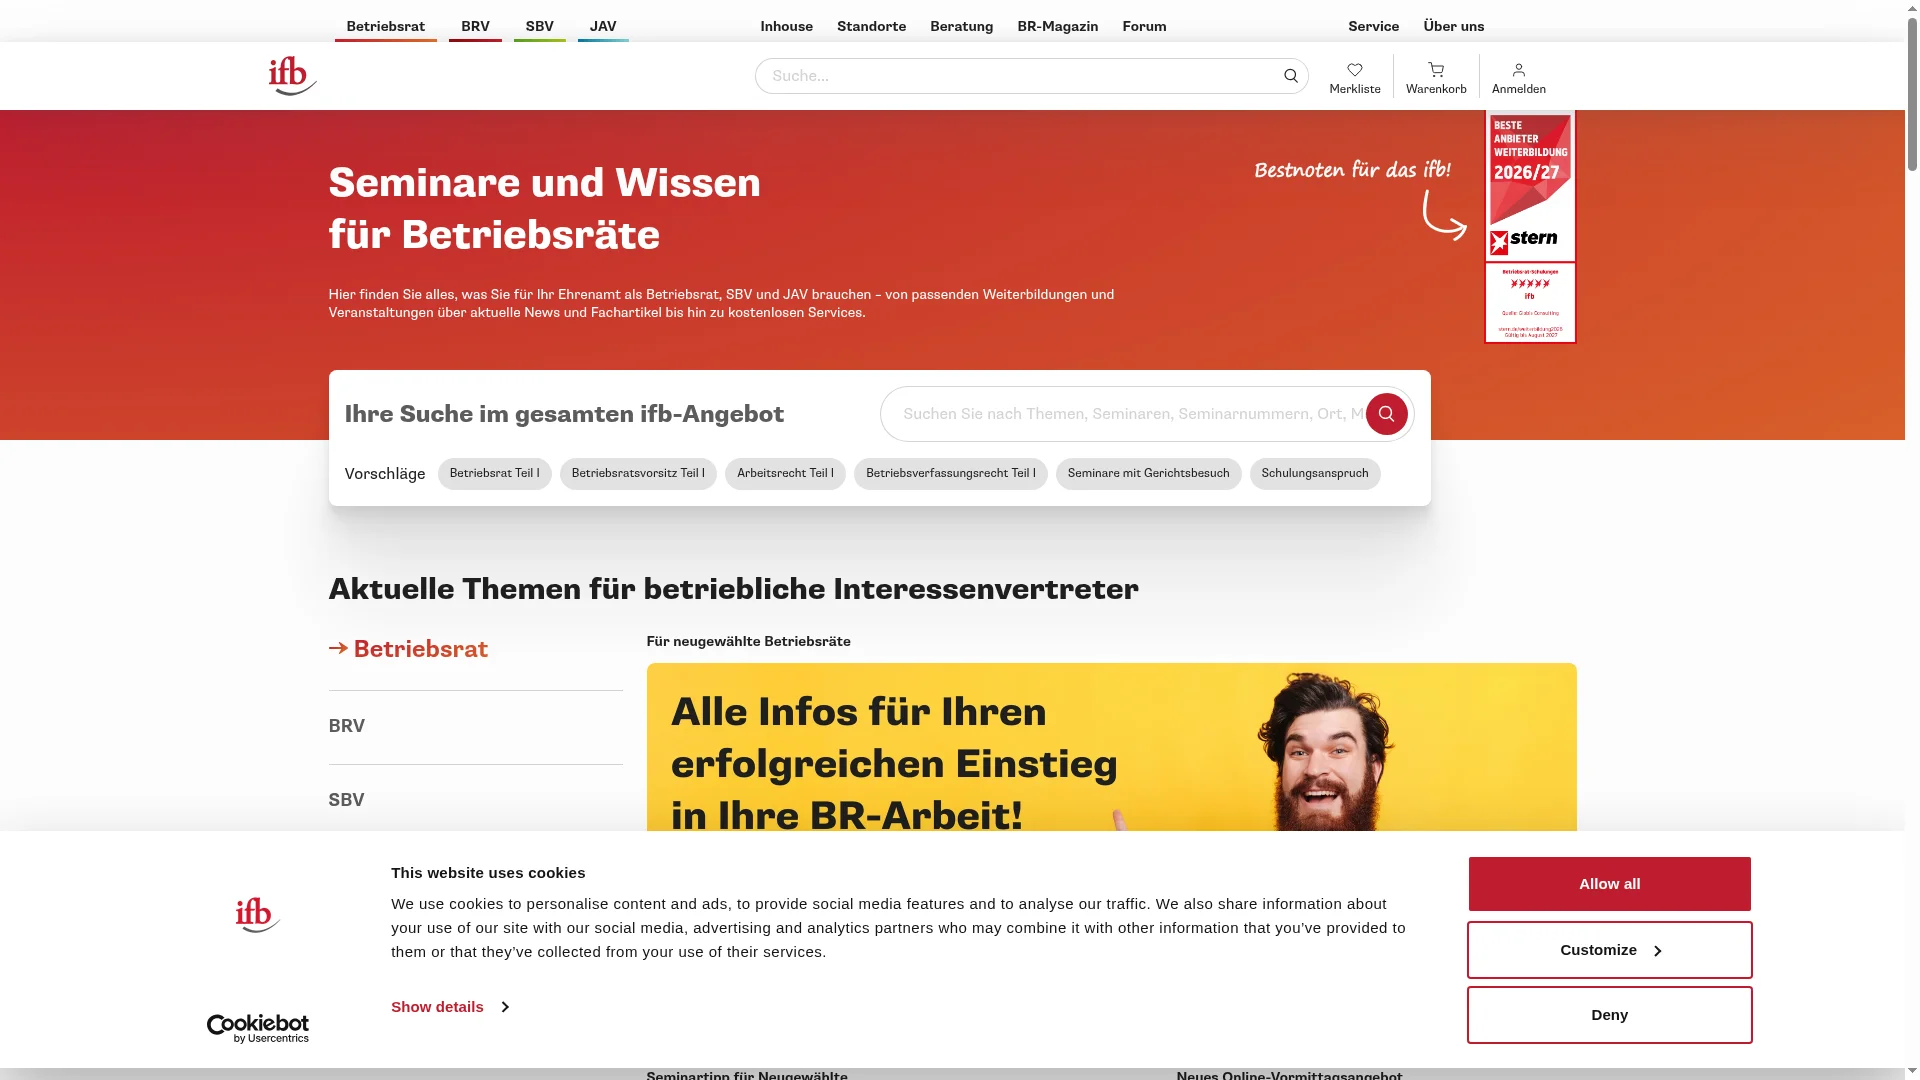Open the Beratung menu item

tap(961, 27)
